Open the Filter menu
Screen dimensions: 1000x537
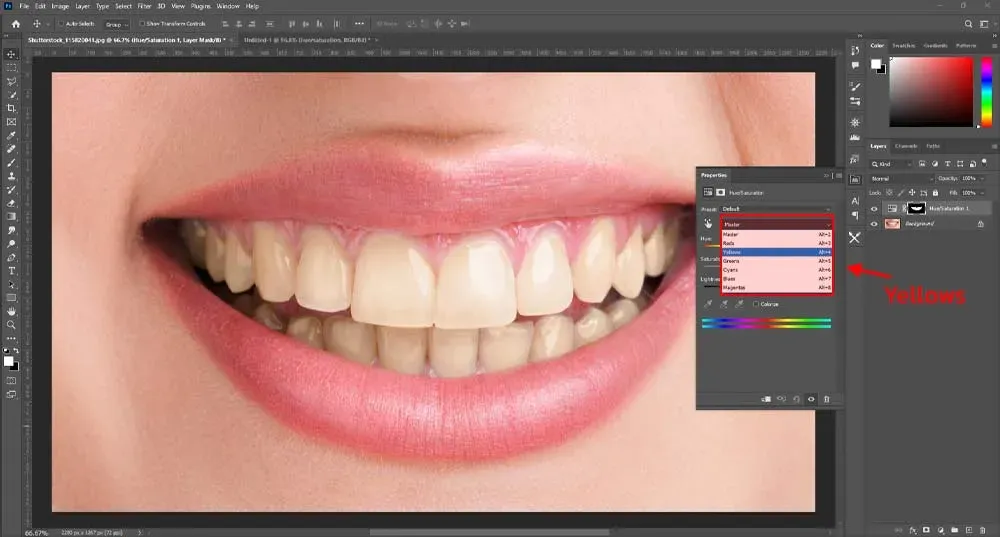144,6
